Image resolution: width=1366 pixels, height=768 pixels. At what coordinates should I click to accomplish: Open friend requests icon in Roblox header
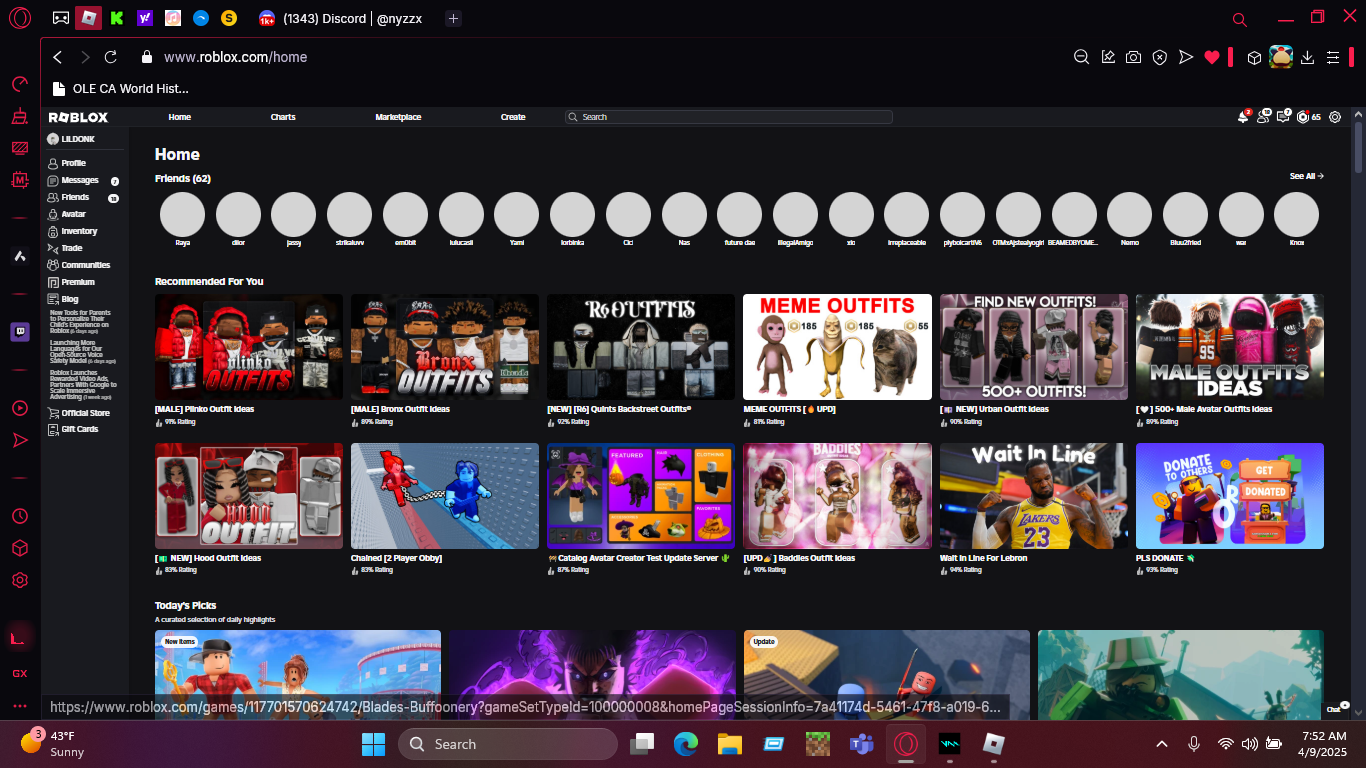click(x=1263, y=117)
